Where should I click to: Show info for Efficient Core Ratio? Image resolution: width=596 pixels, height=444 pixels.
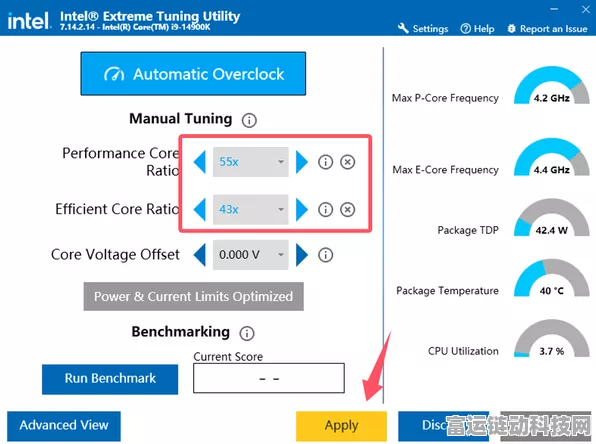pos(325,209)
